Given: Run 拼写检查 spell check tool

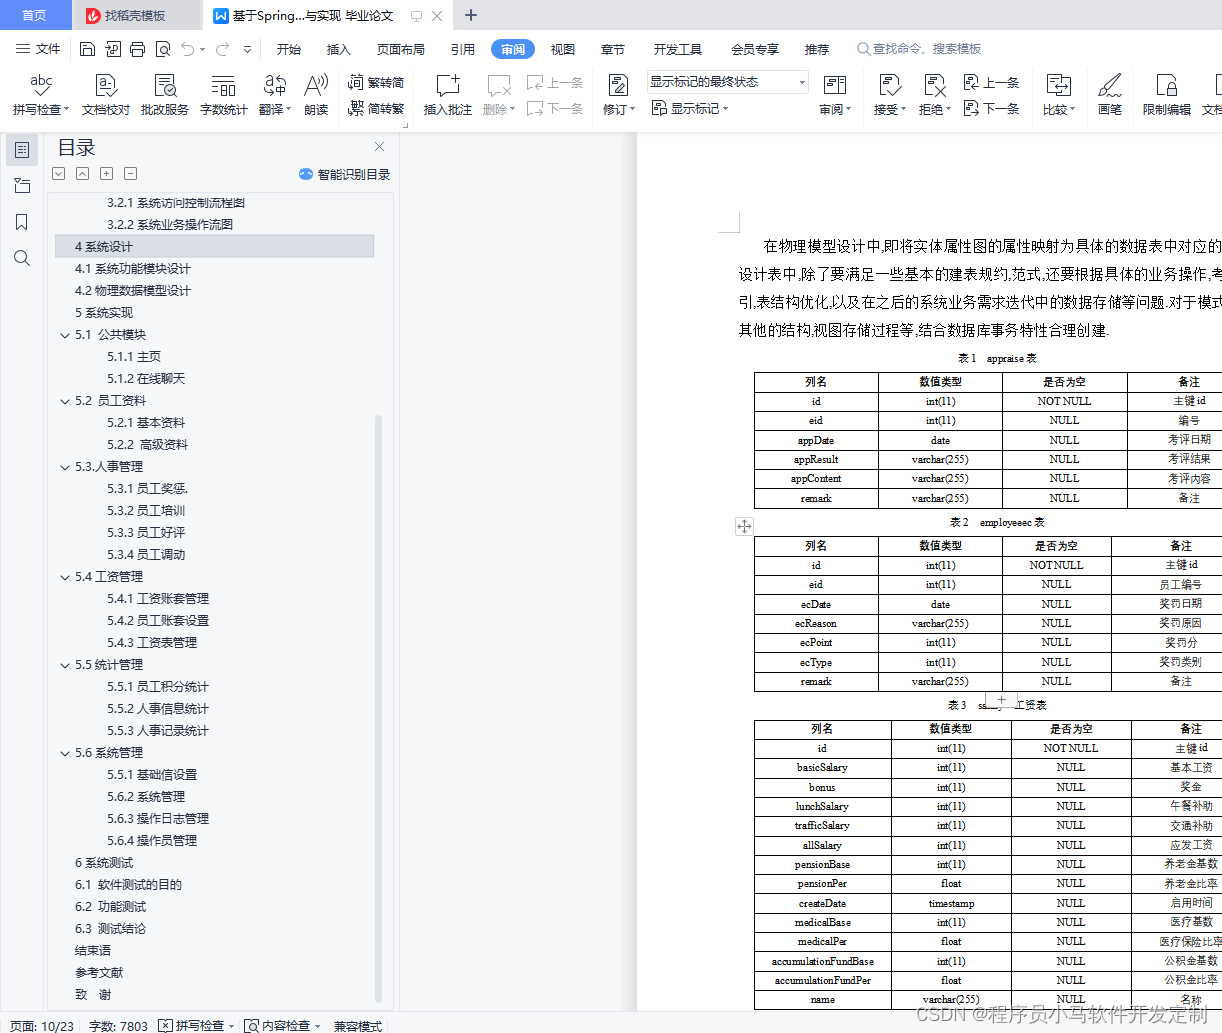Looking at the screenshot, I should pos(40,95).
